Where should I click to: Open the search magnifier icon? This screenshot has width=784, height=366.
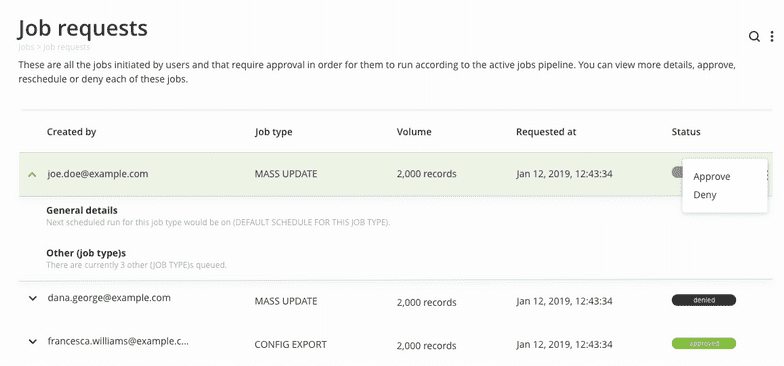(x=754, y=36)
